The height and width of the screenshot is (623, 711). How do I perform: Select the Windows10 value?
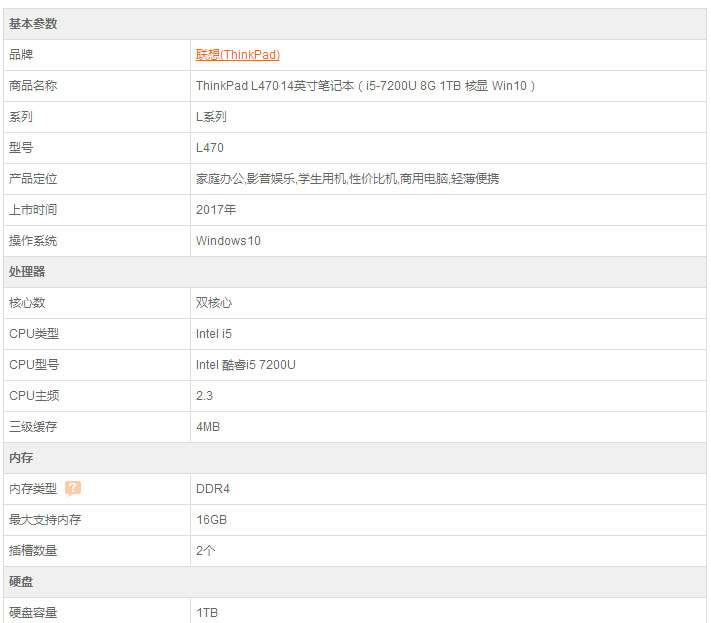click(x=228, y=241)
